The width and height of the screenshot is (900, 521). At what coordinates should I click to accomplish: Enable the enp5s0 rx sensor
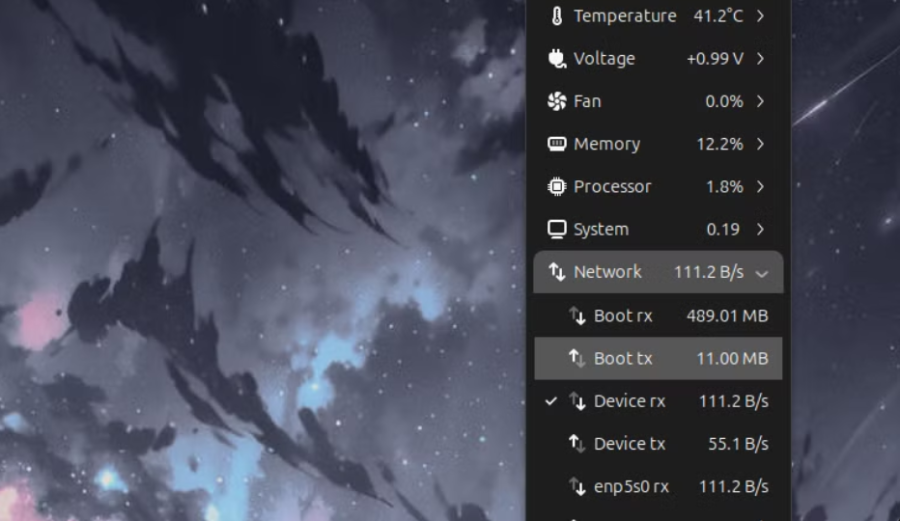(631, 487)
